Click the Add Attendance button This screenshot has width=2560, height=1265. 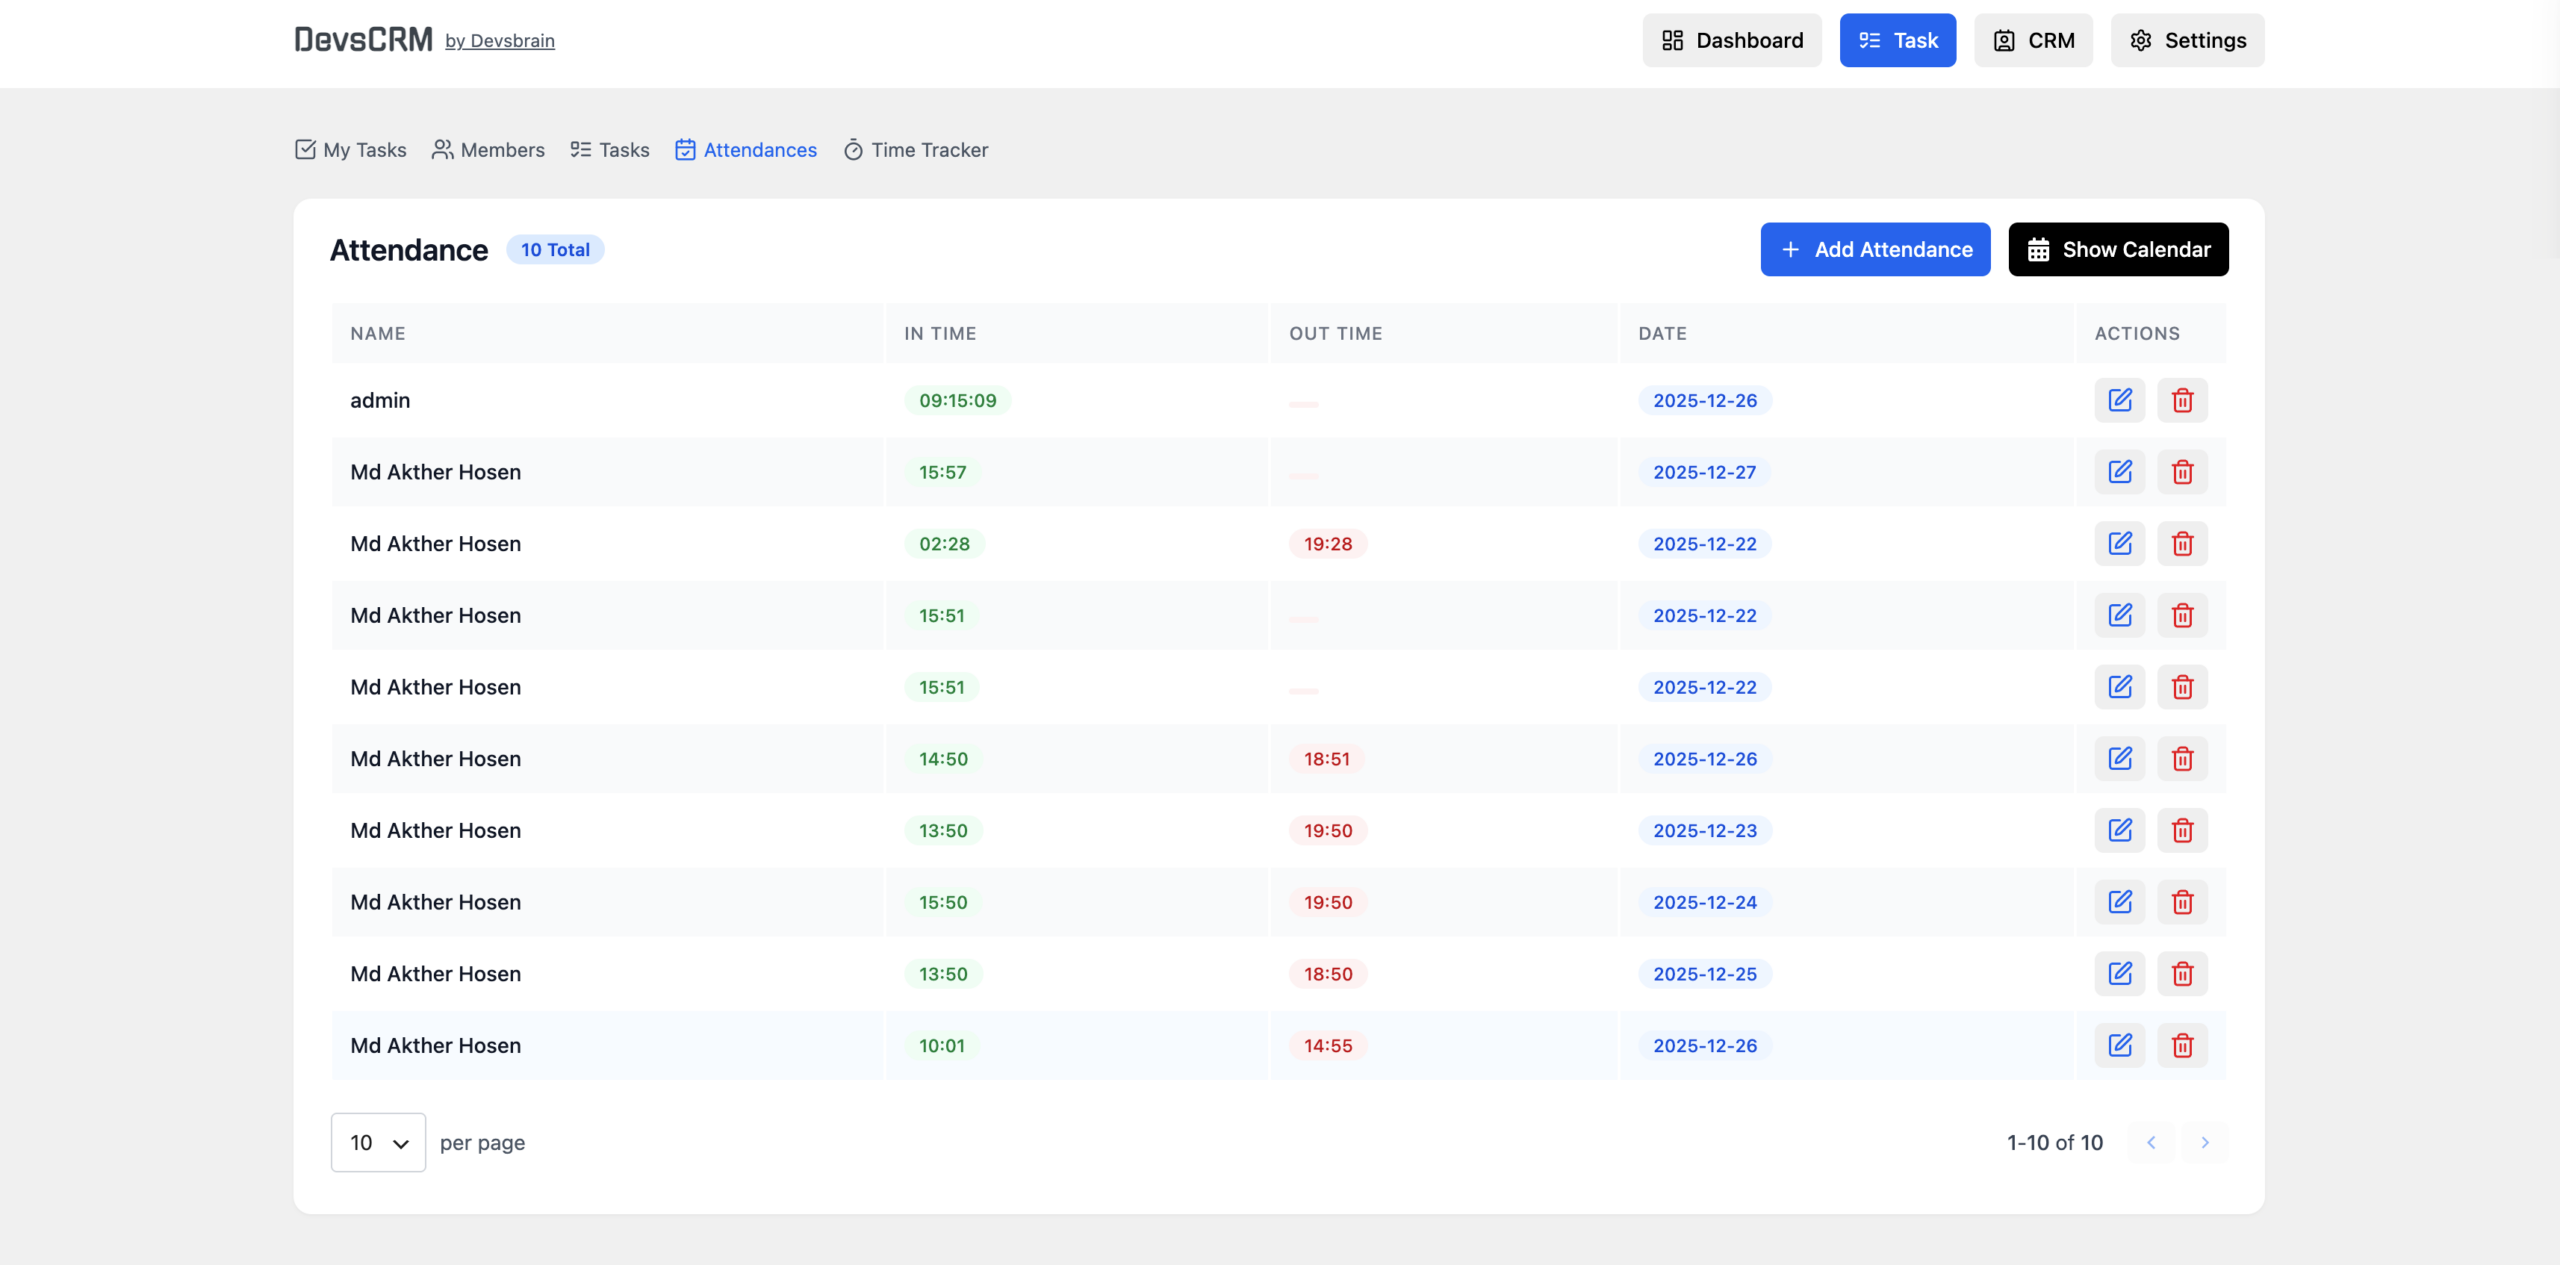tap(1876, 249)
